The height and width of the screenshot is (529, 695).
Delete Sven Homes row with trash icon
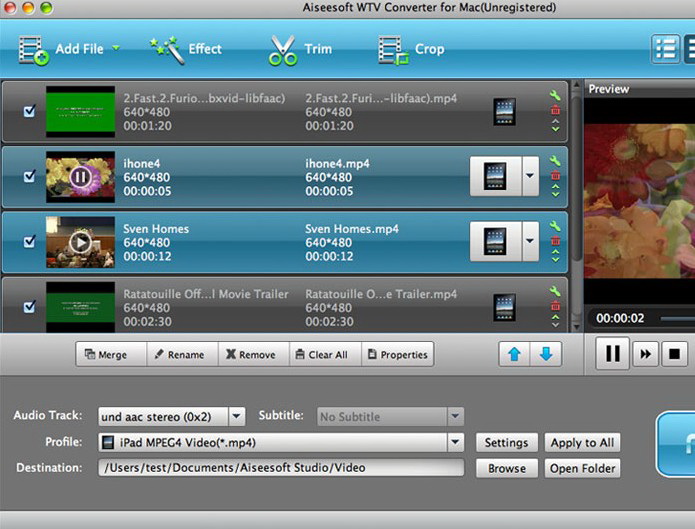click(555, 241)
